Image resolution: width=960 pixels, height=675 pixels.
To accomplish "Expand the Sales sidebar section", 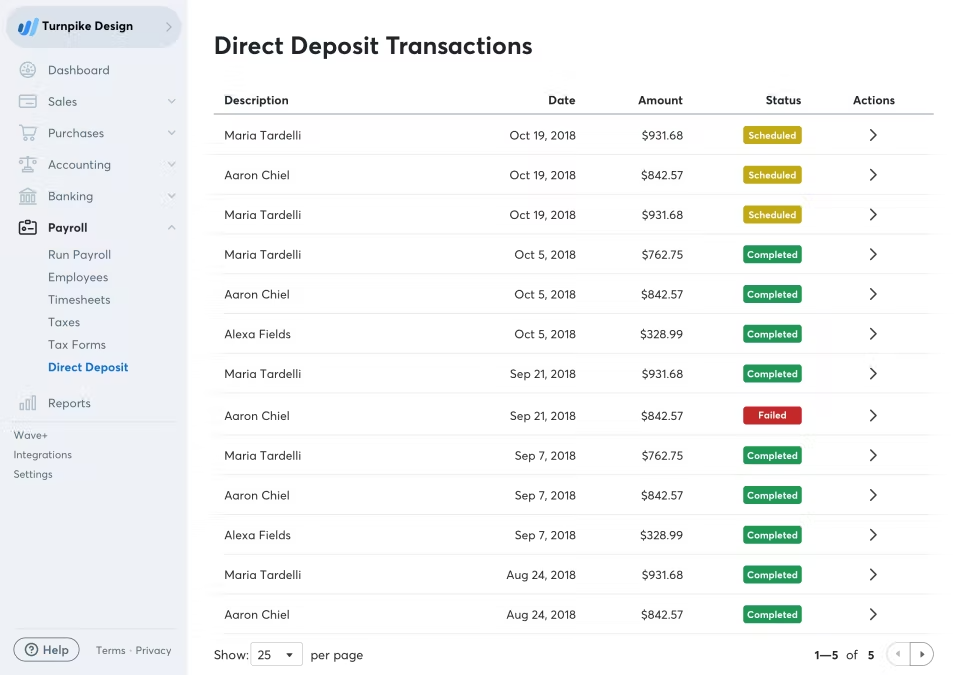I will point(170,101).
